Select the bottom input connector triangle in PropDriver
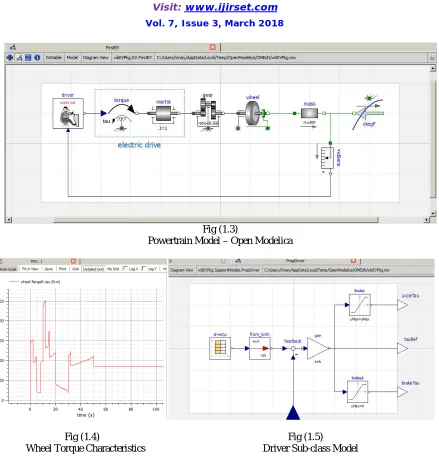Viewport: 439px width, 462px height. point(293,412)
